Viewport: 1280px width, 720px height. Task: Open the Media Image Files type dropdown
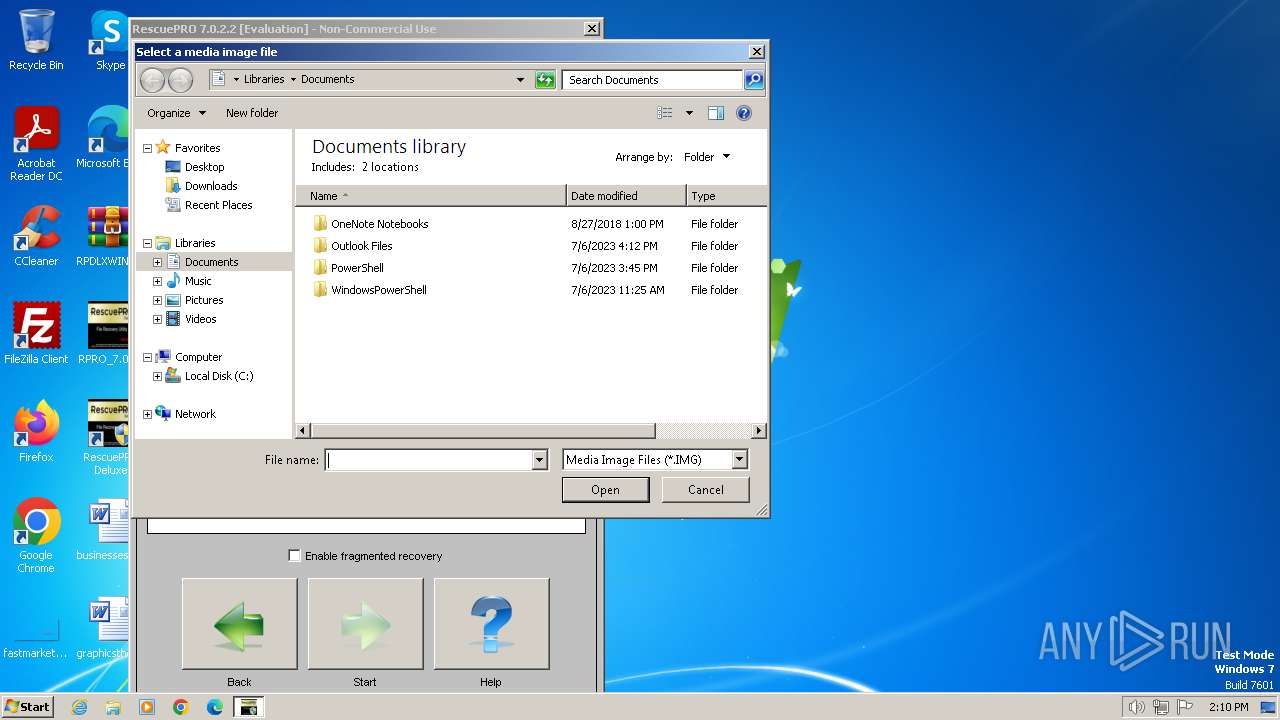740,460
